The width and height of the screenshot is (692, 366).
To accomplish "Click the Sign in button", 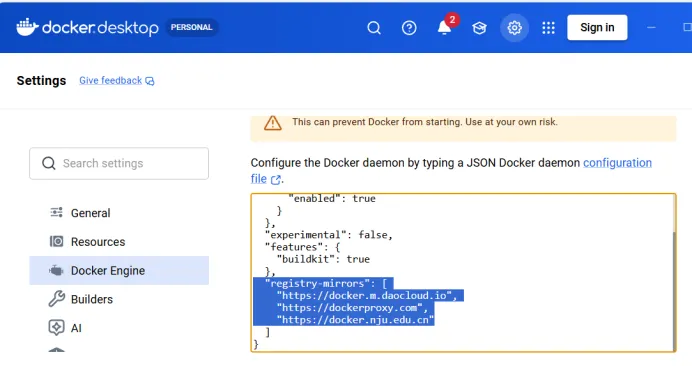I will click(597, 27).
